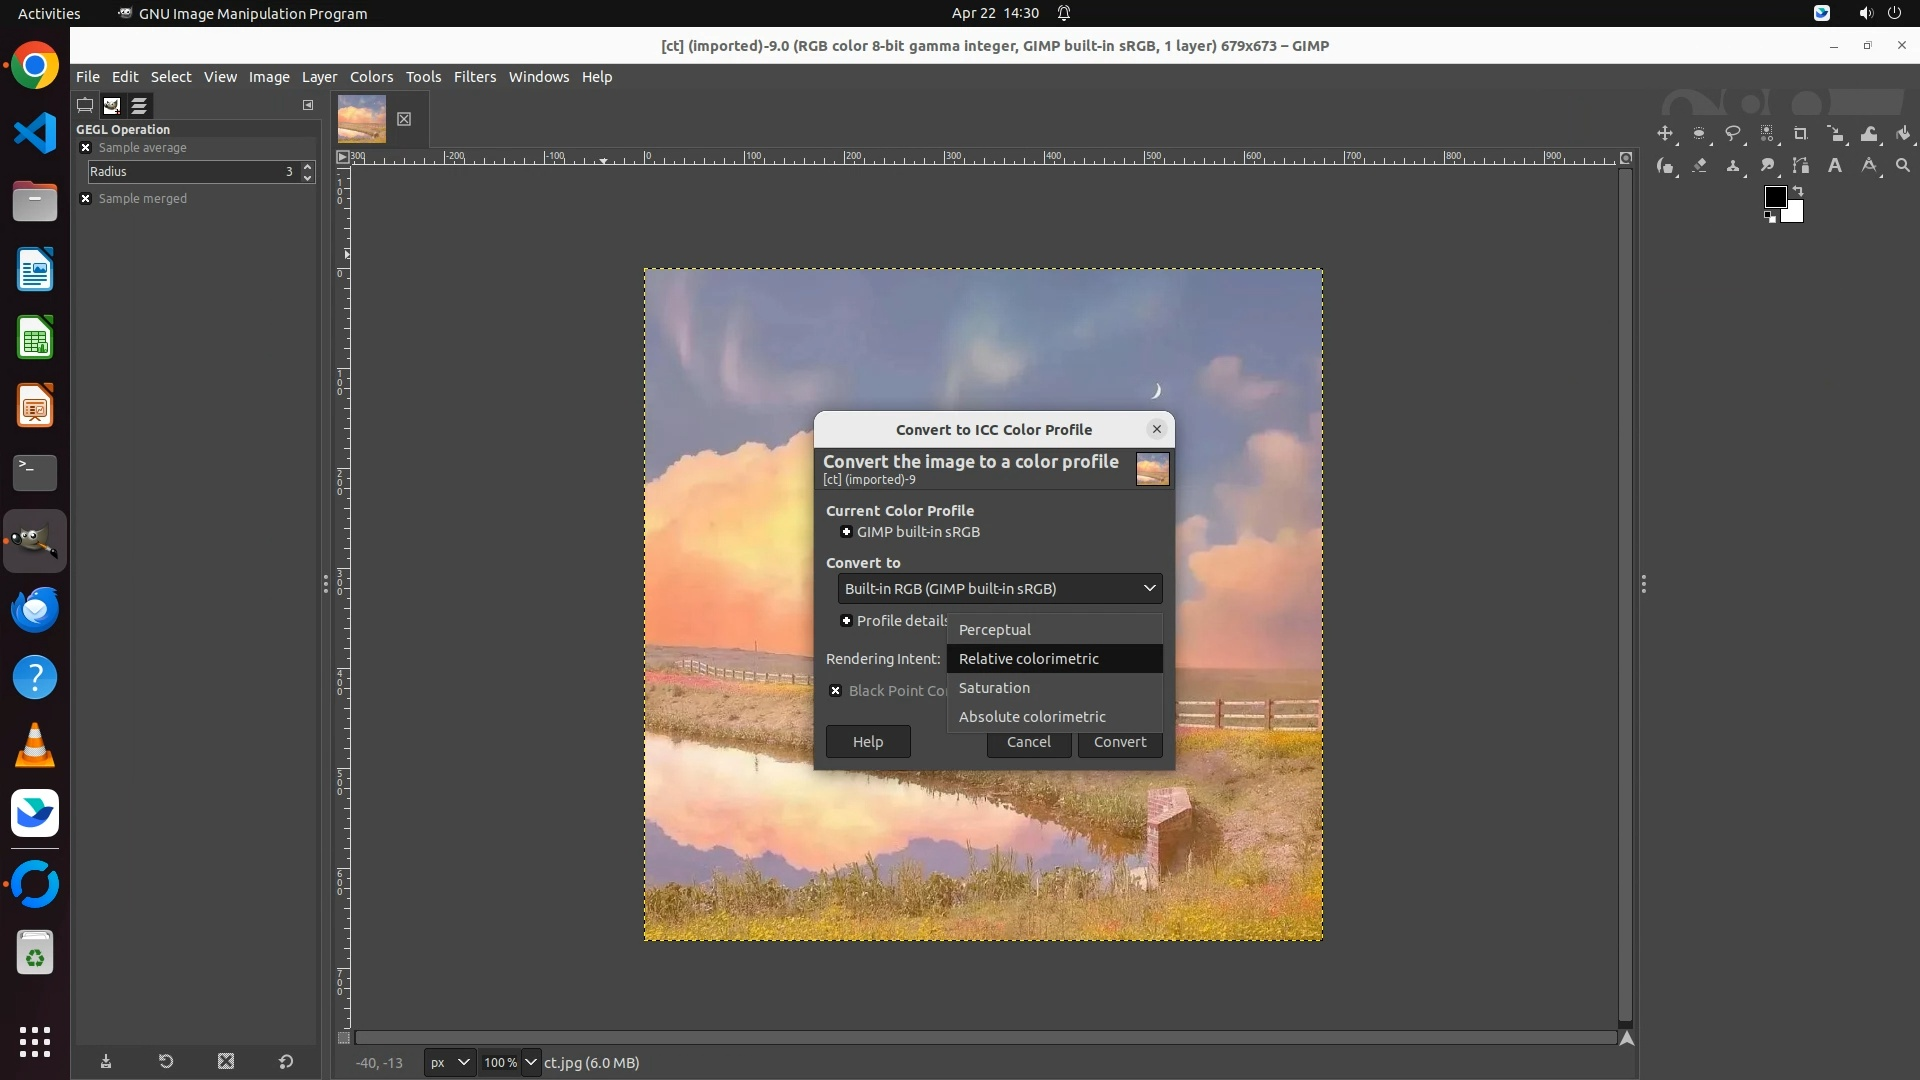This screenshot has width=1920, height=1080.
Task: Click the Convert button
Action: tap(1119, 742)
